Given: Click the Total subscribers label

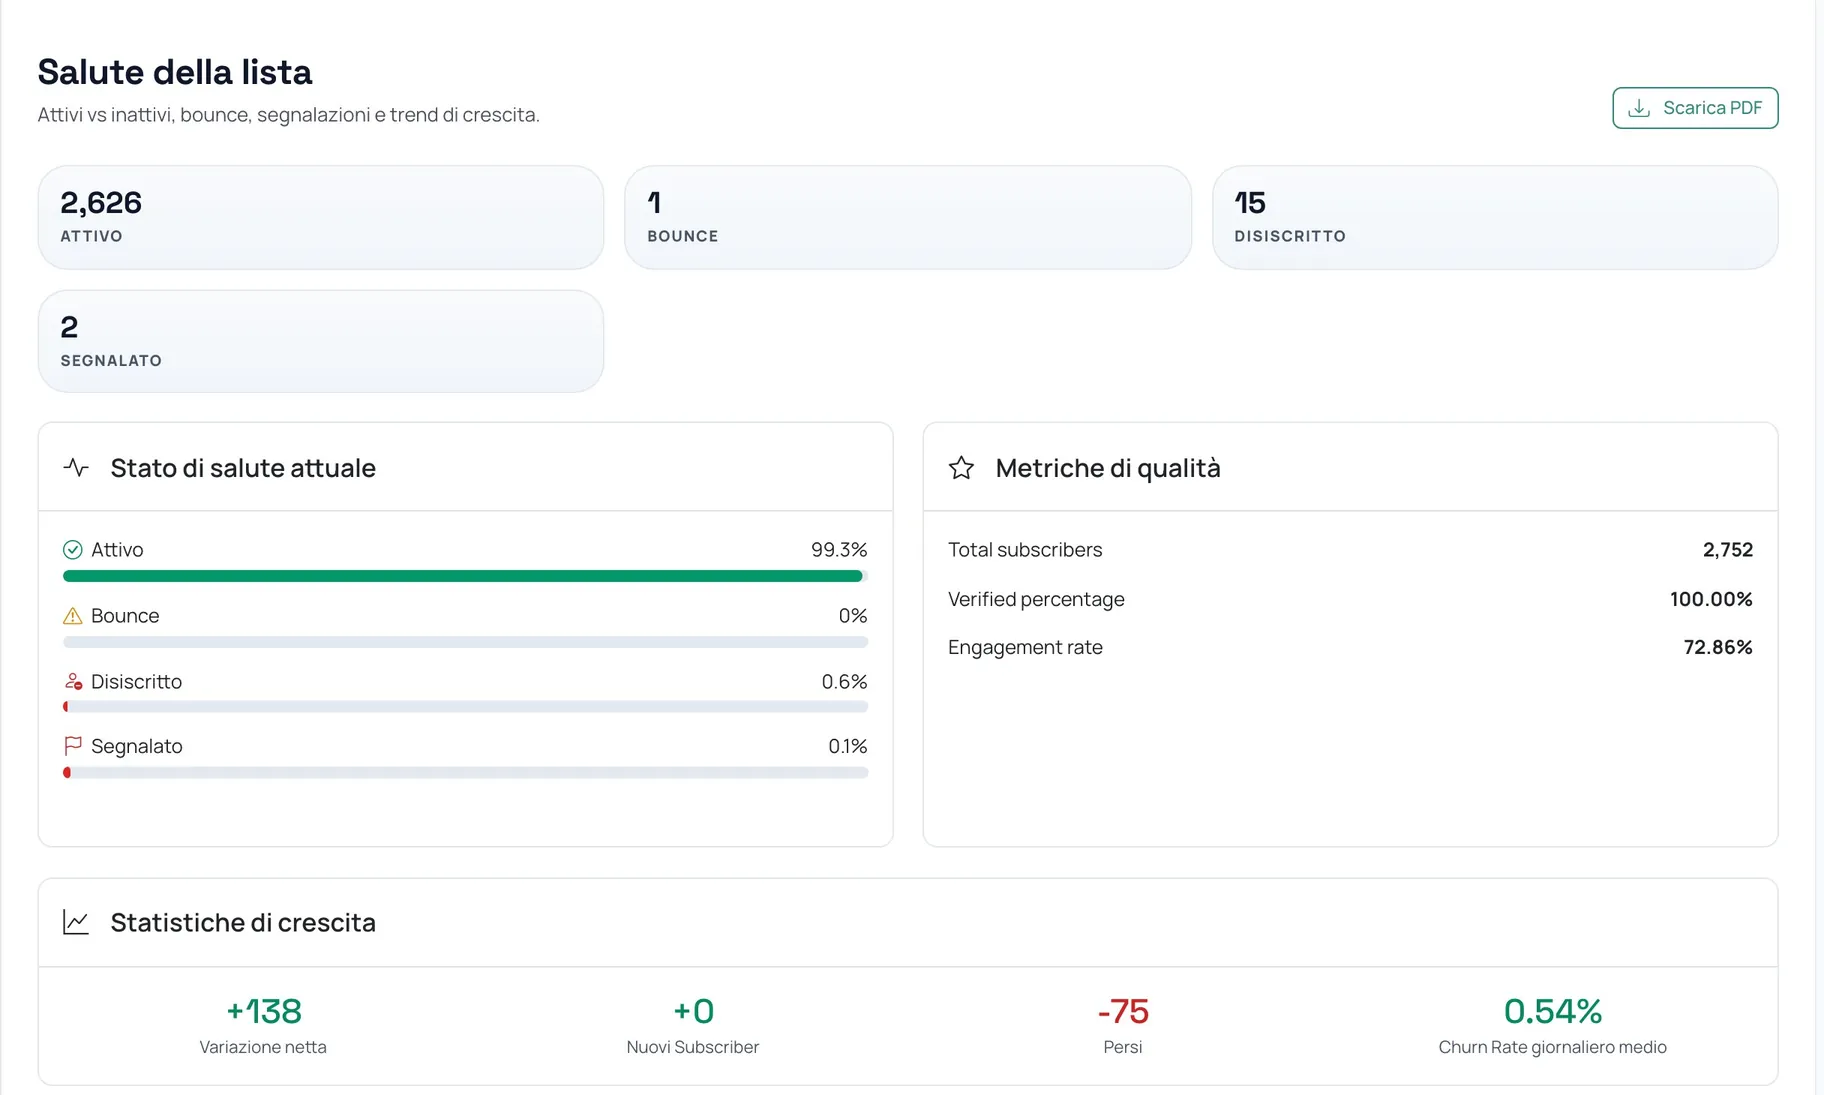Looking at the screenshot, I should (1025, 550).
